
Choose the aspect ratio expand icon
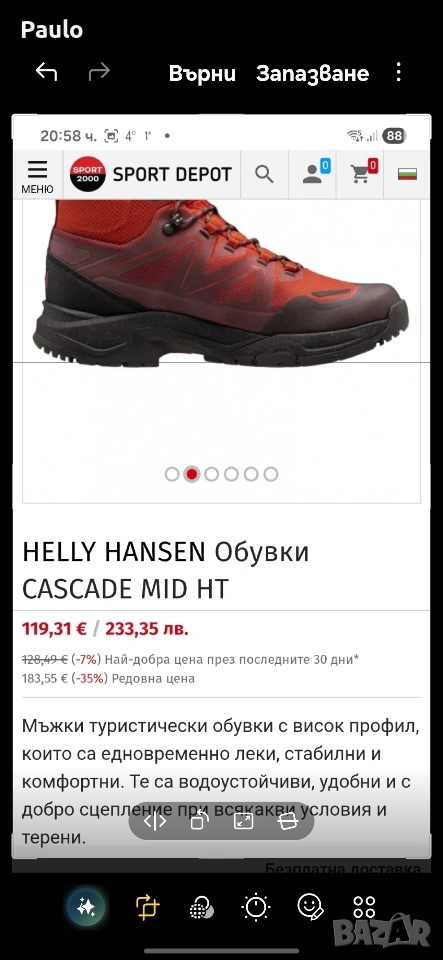(244, 821)
